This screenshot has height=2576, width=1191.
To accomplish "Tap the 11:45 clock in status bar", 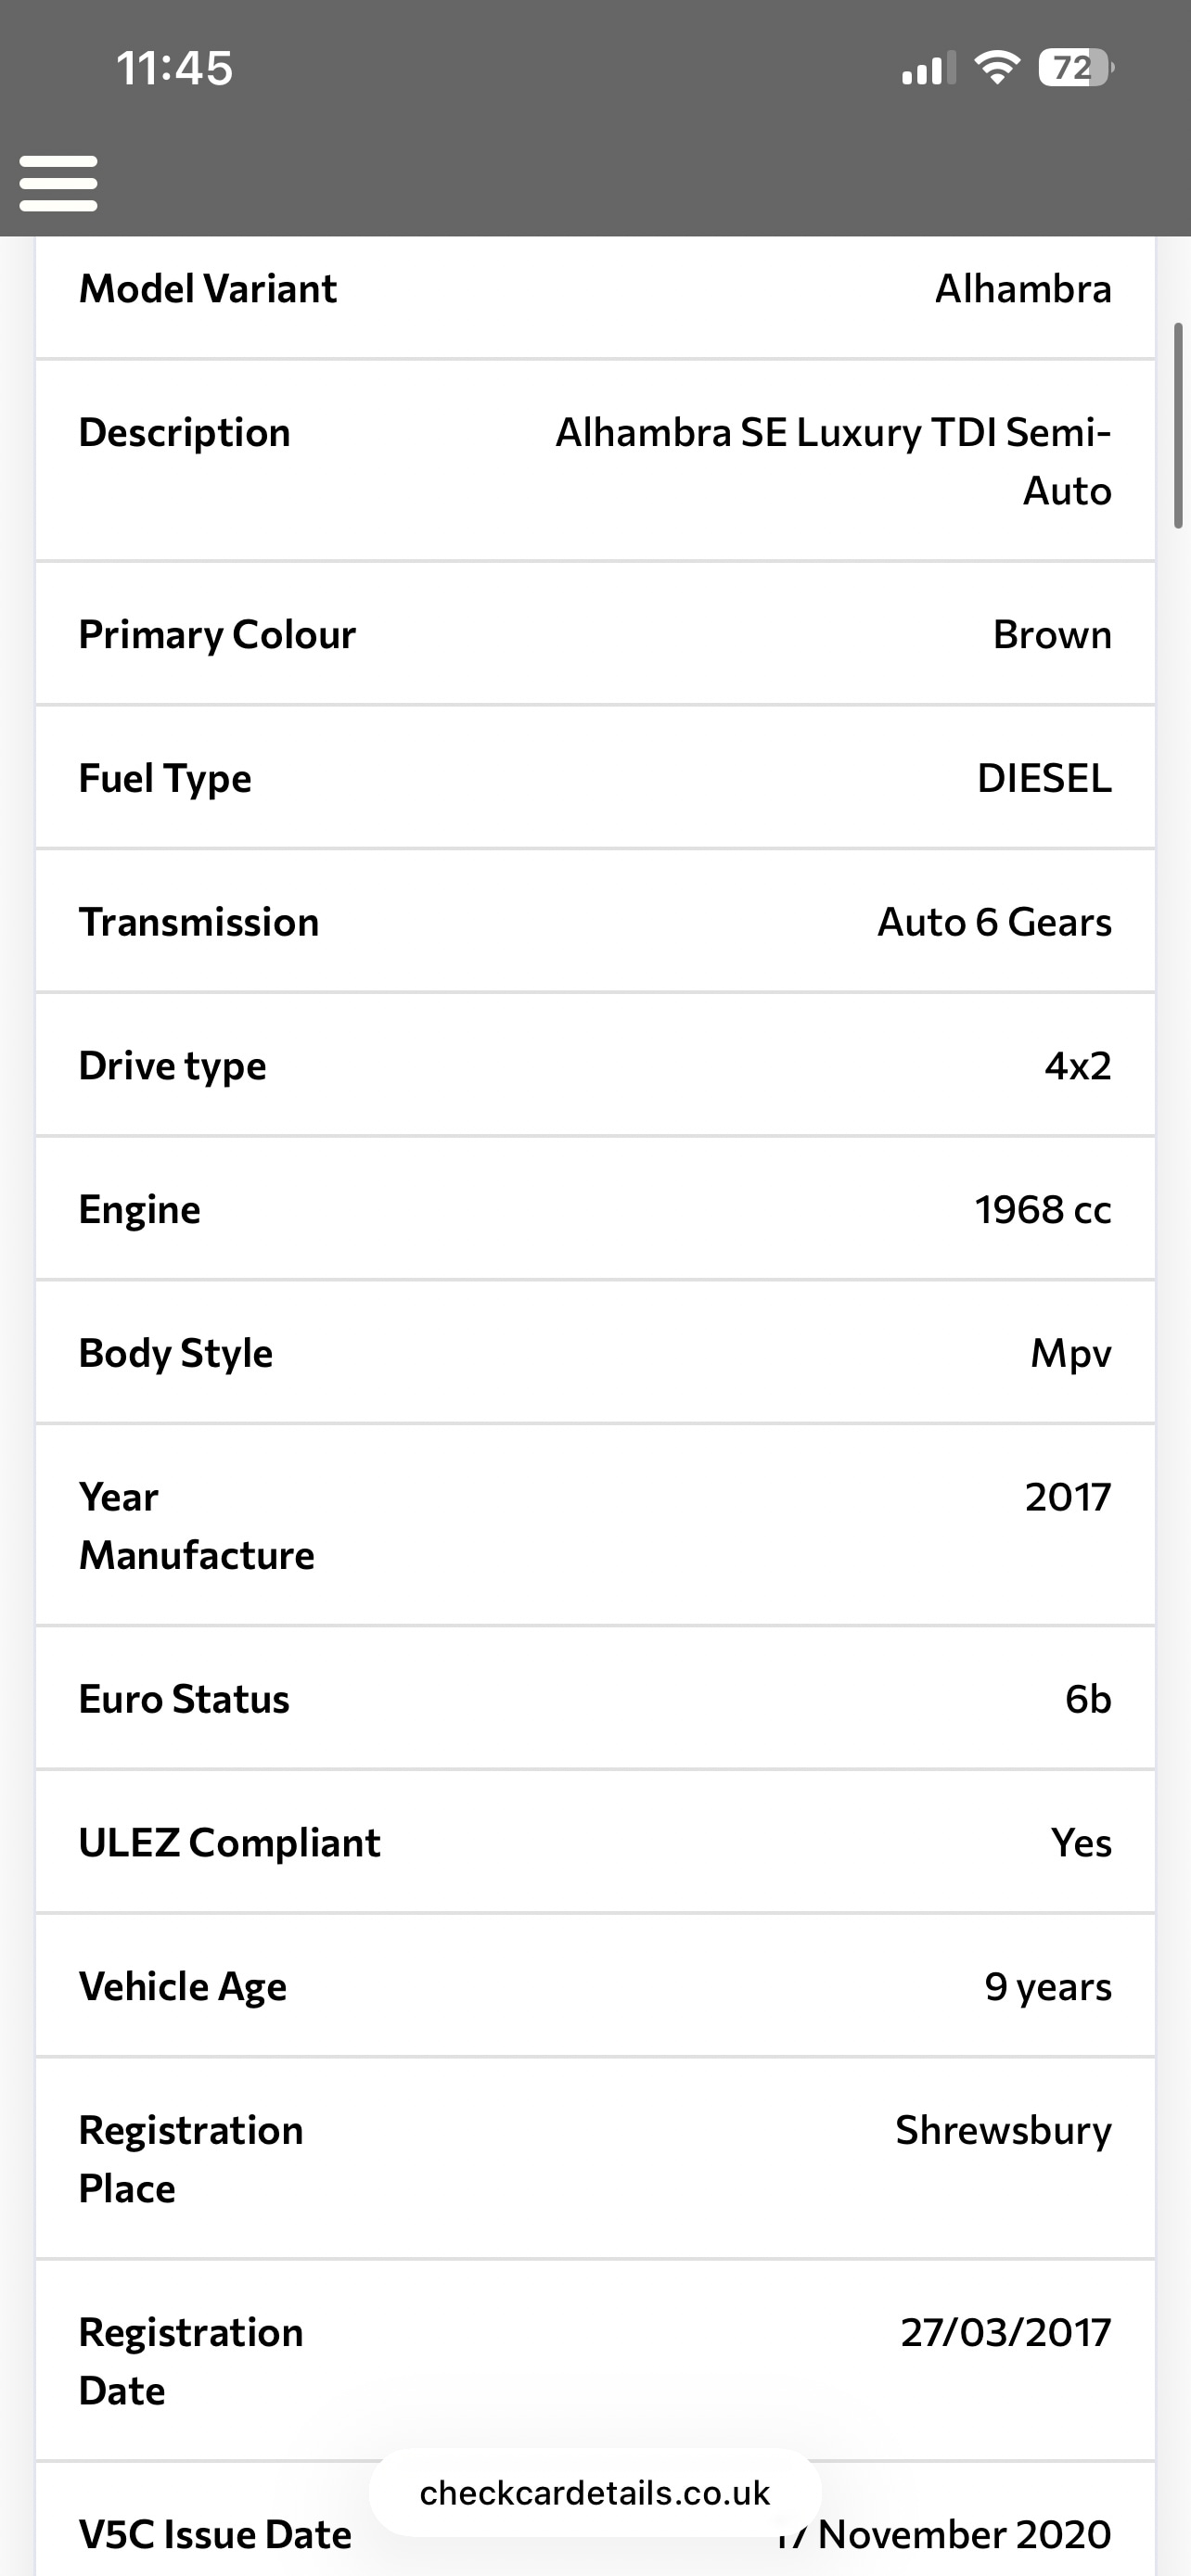I will 174,69.
